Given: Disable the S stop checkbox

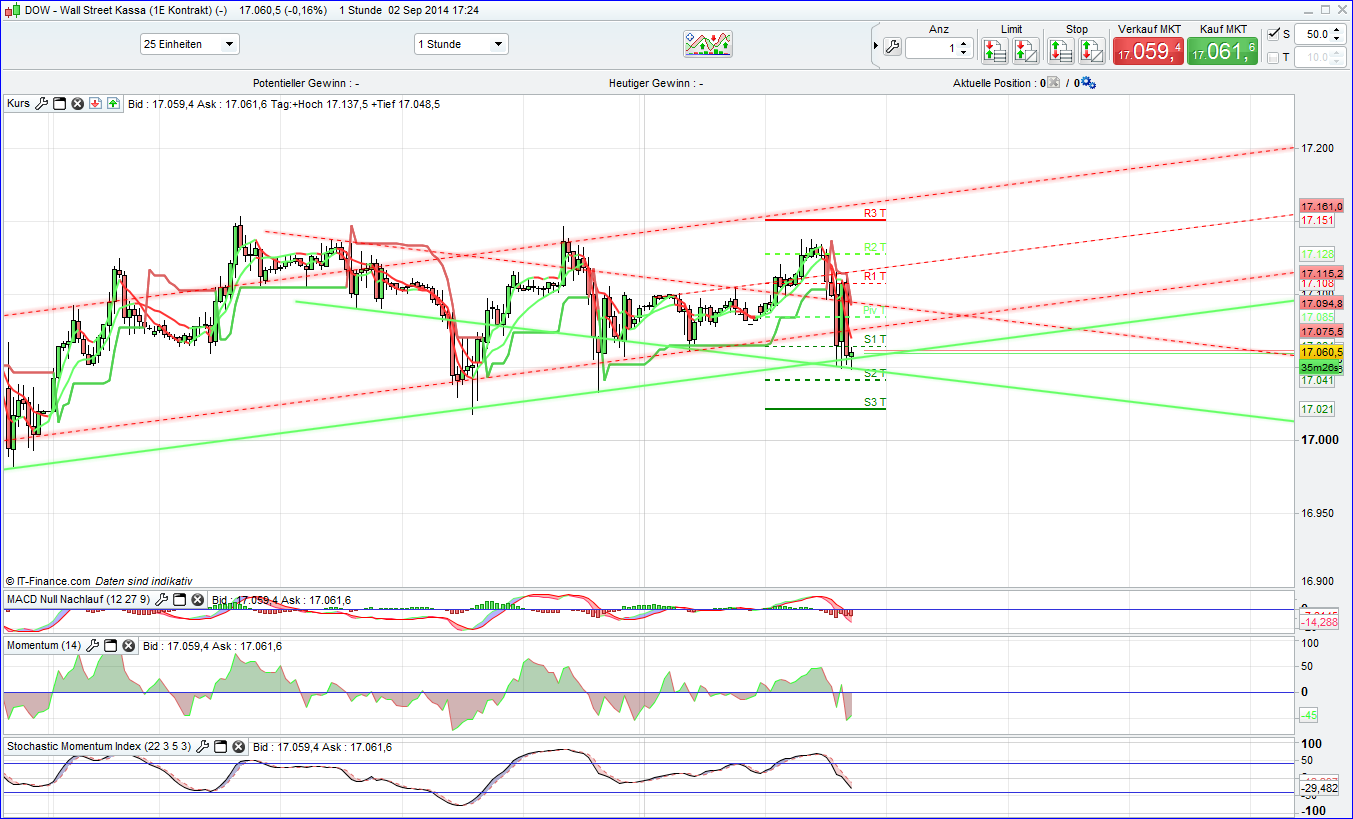Looking at the screenshot, I should click(1273, 33).
